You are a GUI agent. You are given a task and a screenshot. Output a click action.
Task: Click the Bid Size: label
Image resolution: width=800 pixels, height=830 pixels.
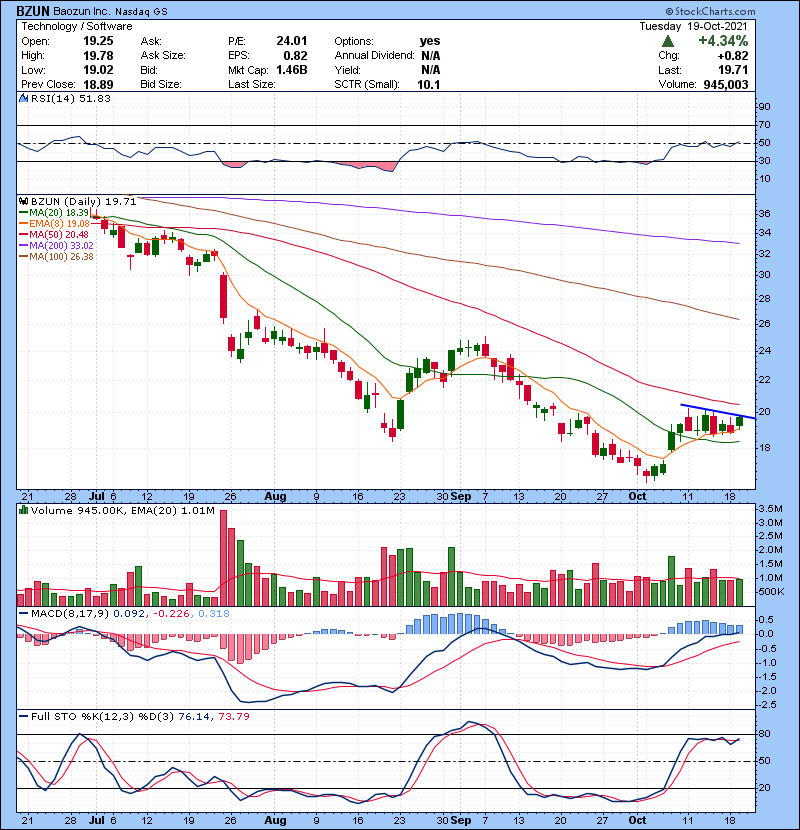[161, 84]
